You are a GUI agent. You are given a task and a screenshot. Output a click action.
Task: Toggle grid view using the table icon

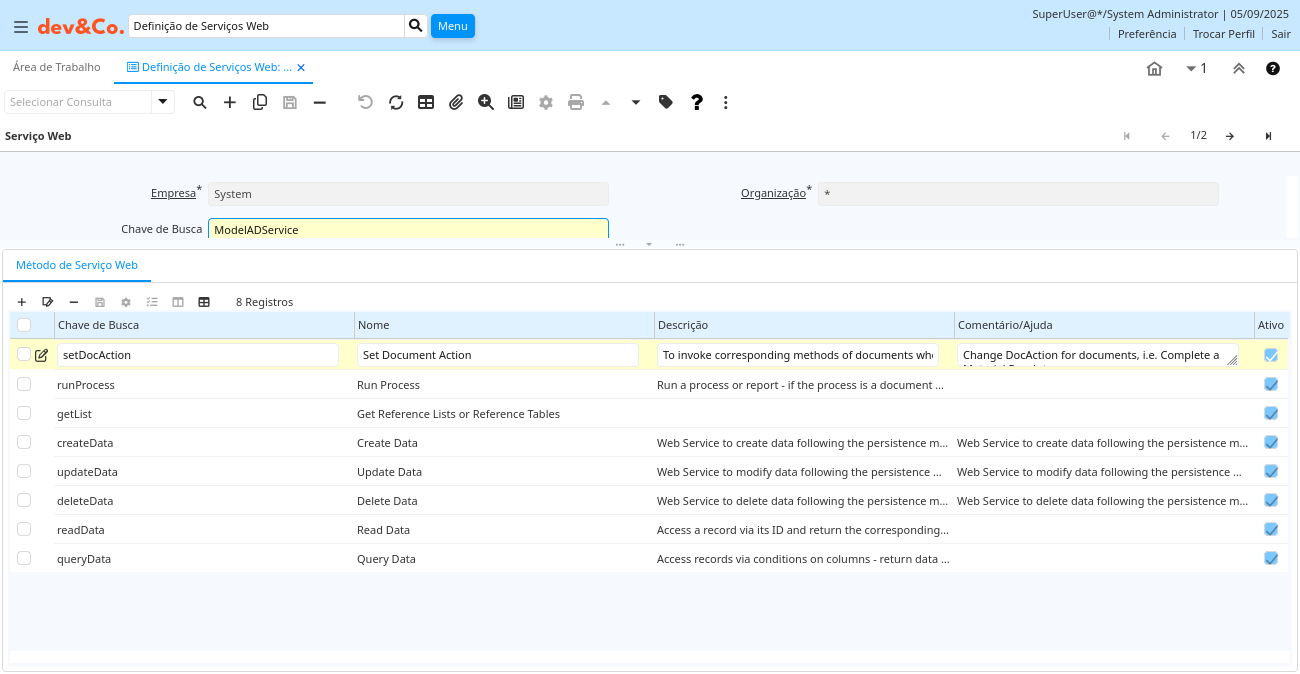(x=426, y=102)
